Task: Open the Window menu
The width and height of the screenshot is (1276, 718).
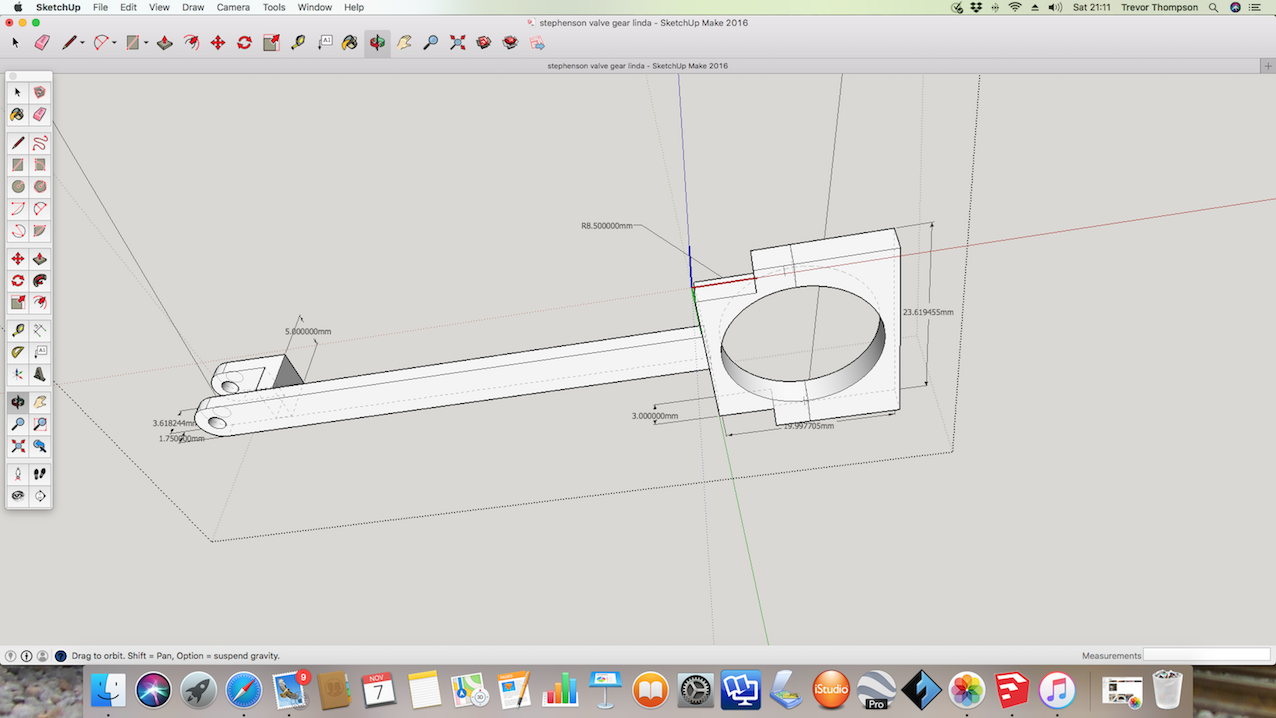Action: pyautogui.click(x=315, y=7)
